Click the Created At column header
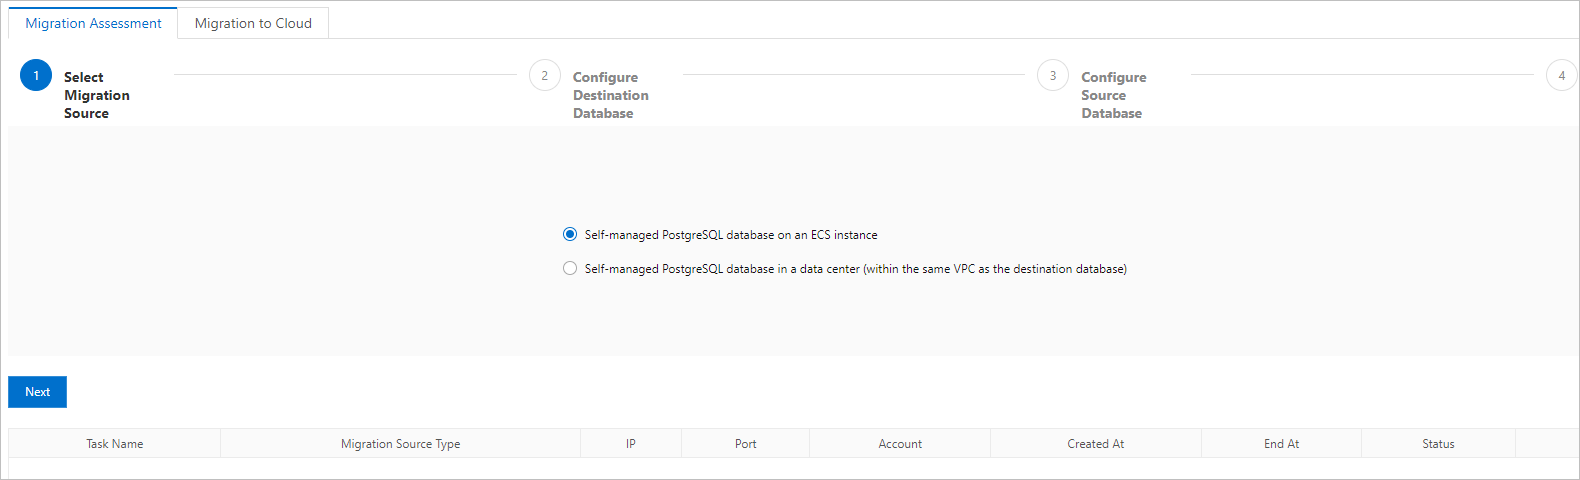This screenshot has width=1580, height=480. (x=1095, y=444)
